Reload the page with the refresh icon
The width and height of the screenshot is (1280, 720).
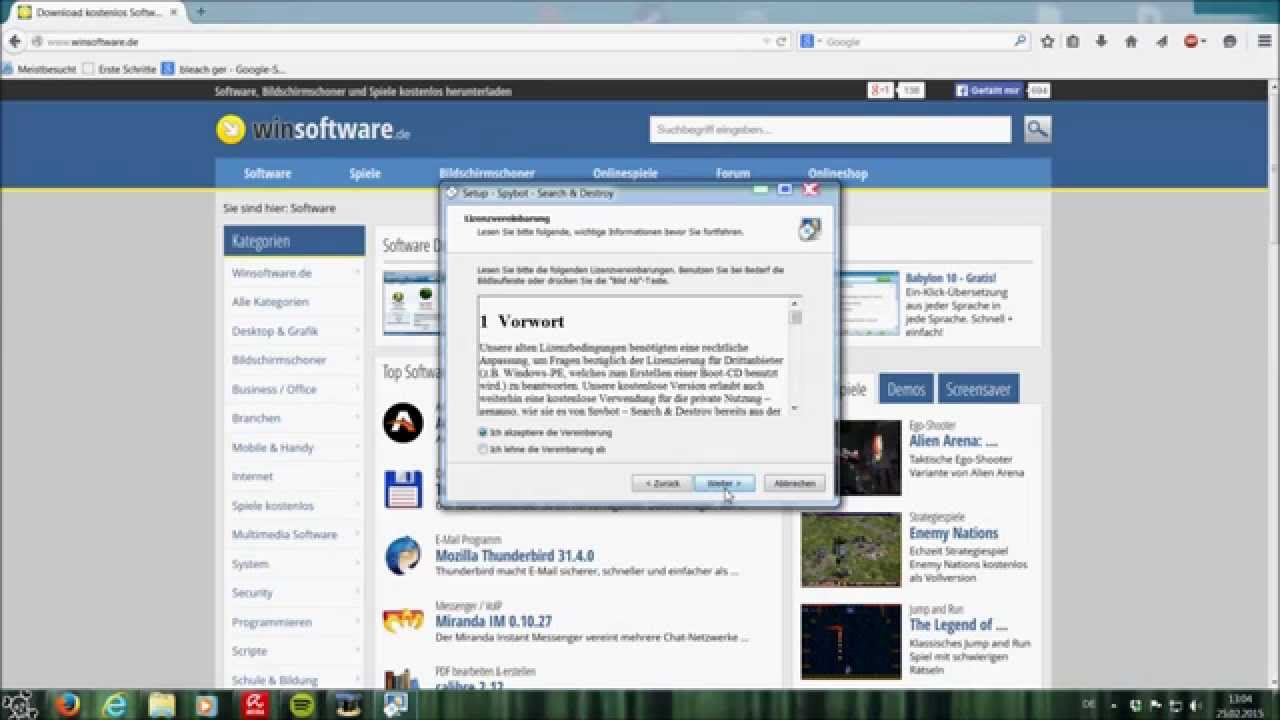[x=781, y=42]
